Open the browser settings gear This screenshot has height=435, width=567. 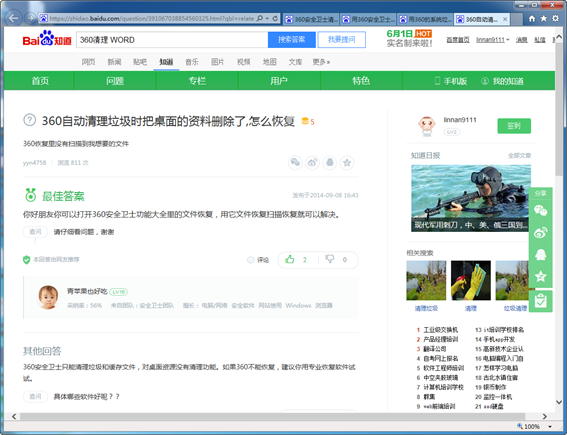pos(555,18)
